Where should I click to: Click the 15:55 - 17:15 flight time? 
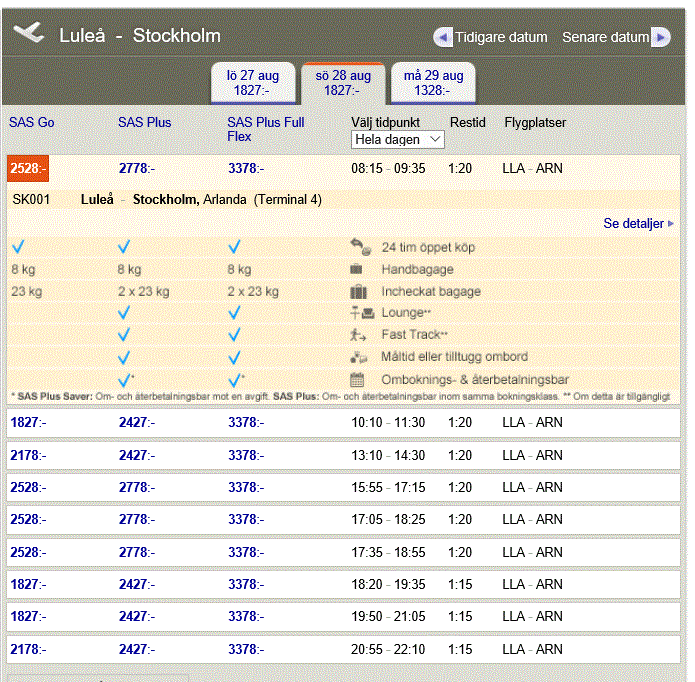point(388,487)
